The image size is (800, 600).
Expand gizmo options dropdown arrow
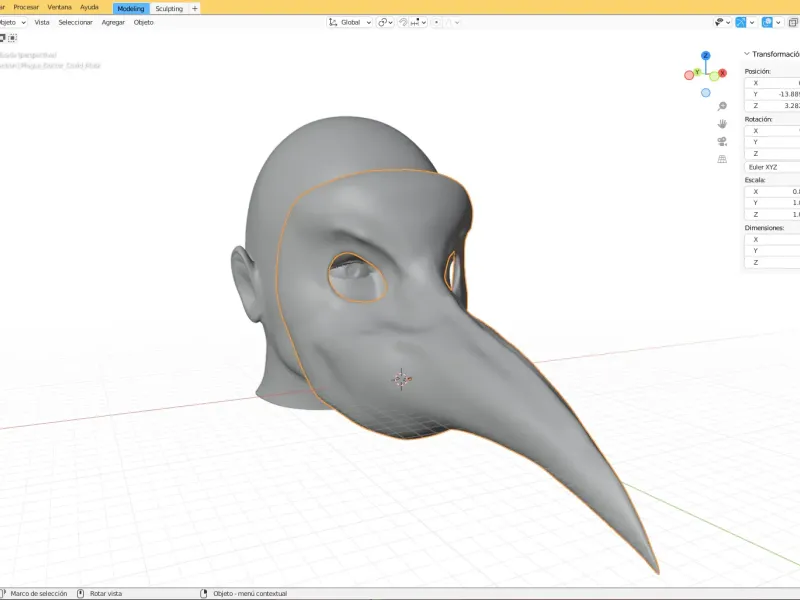752,22
